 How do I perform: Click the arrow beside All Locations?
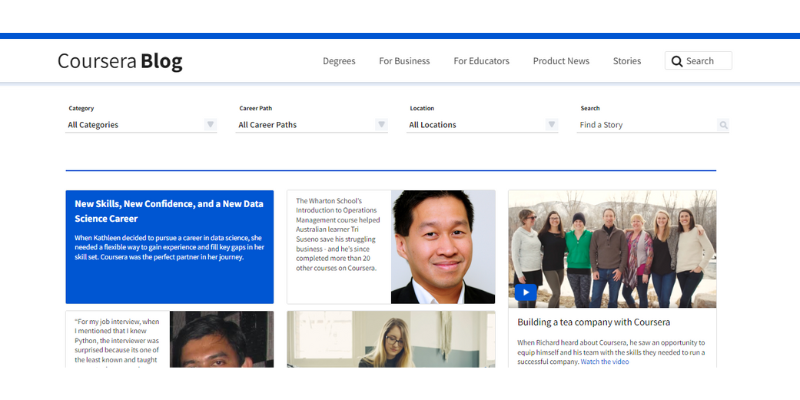551,124
